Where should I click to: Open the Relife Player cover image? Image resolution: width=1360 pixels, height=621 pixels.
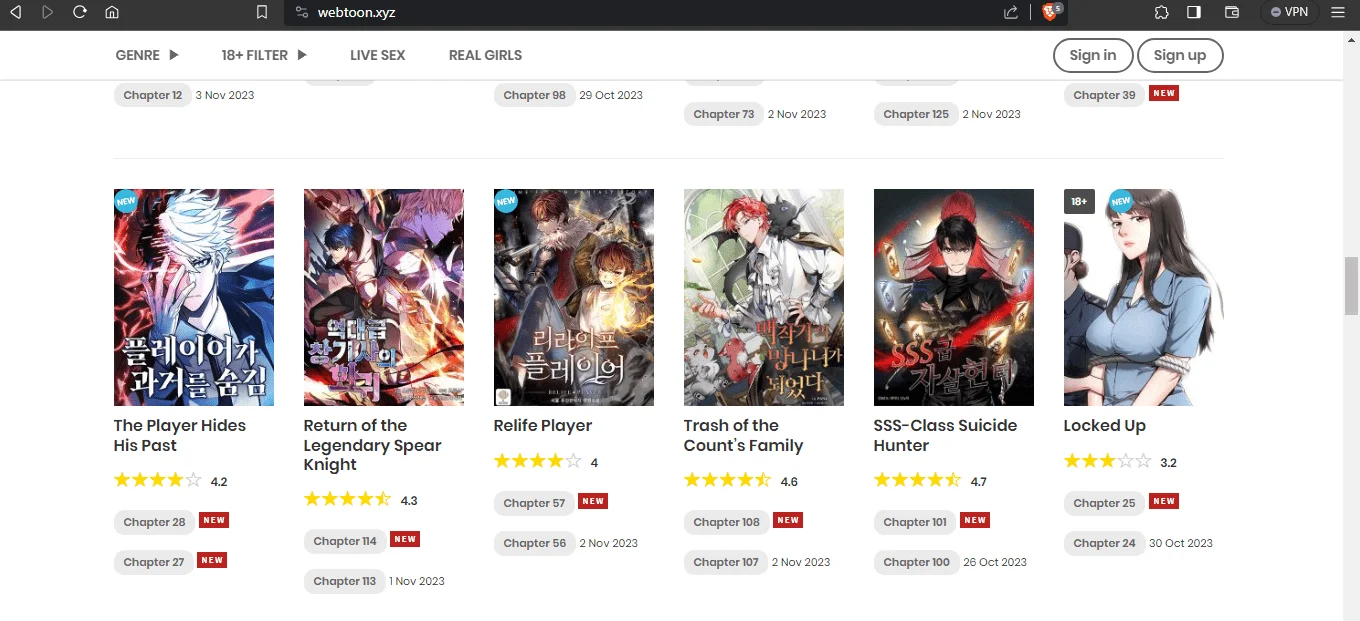[x=574, y=297]
